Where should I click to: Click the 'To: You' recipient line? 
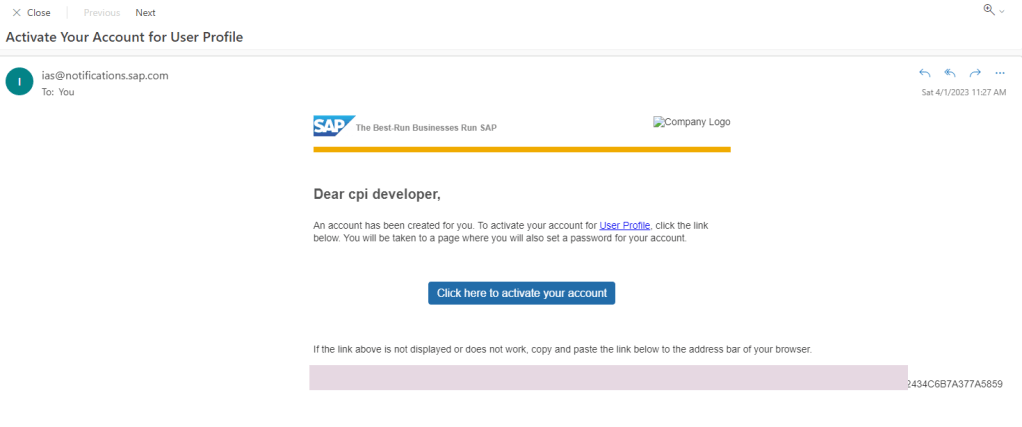(58, 92)
